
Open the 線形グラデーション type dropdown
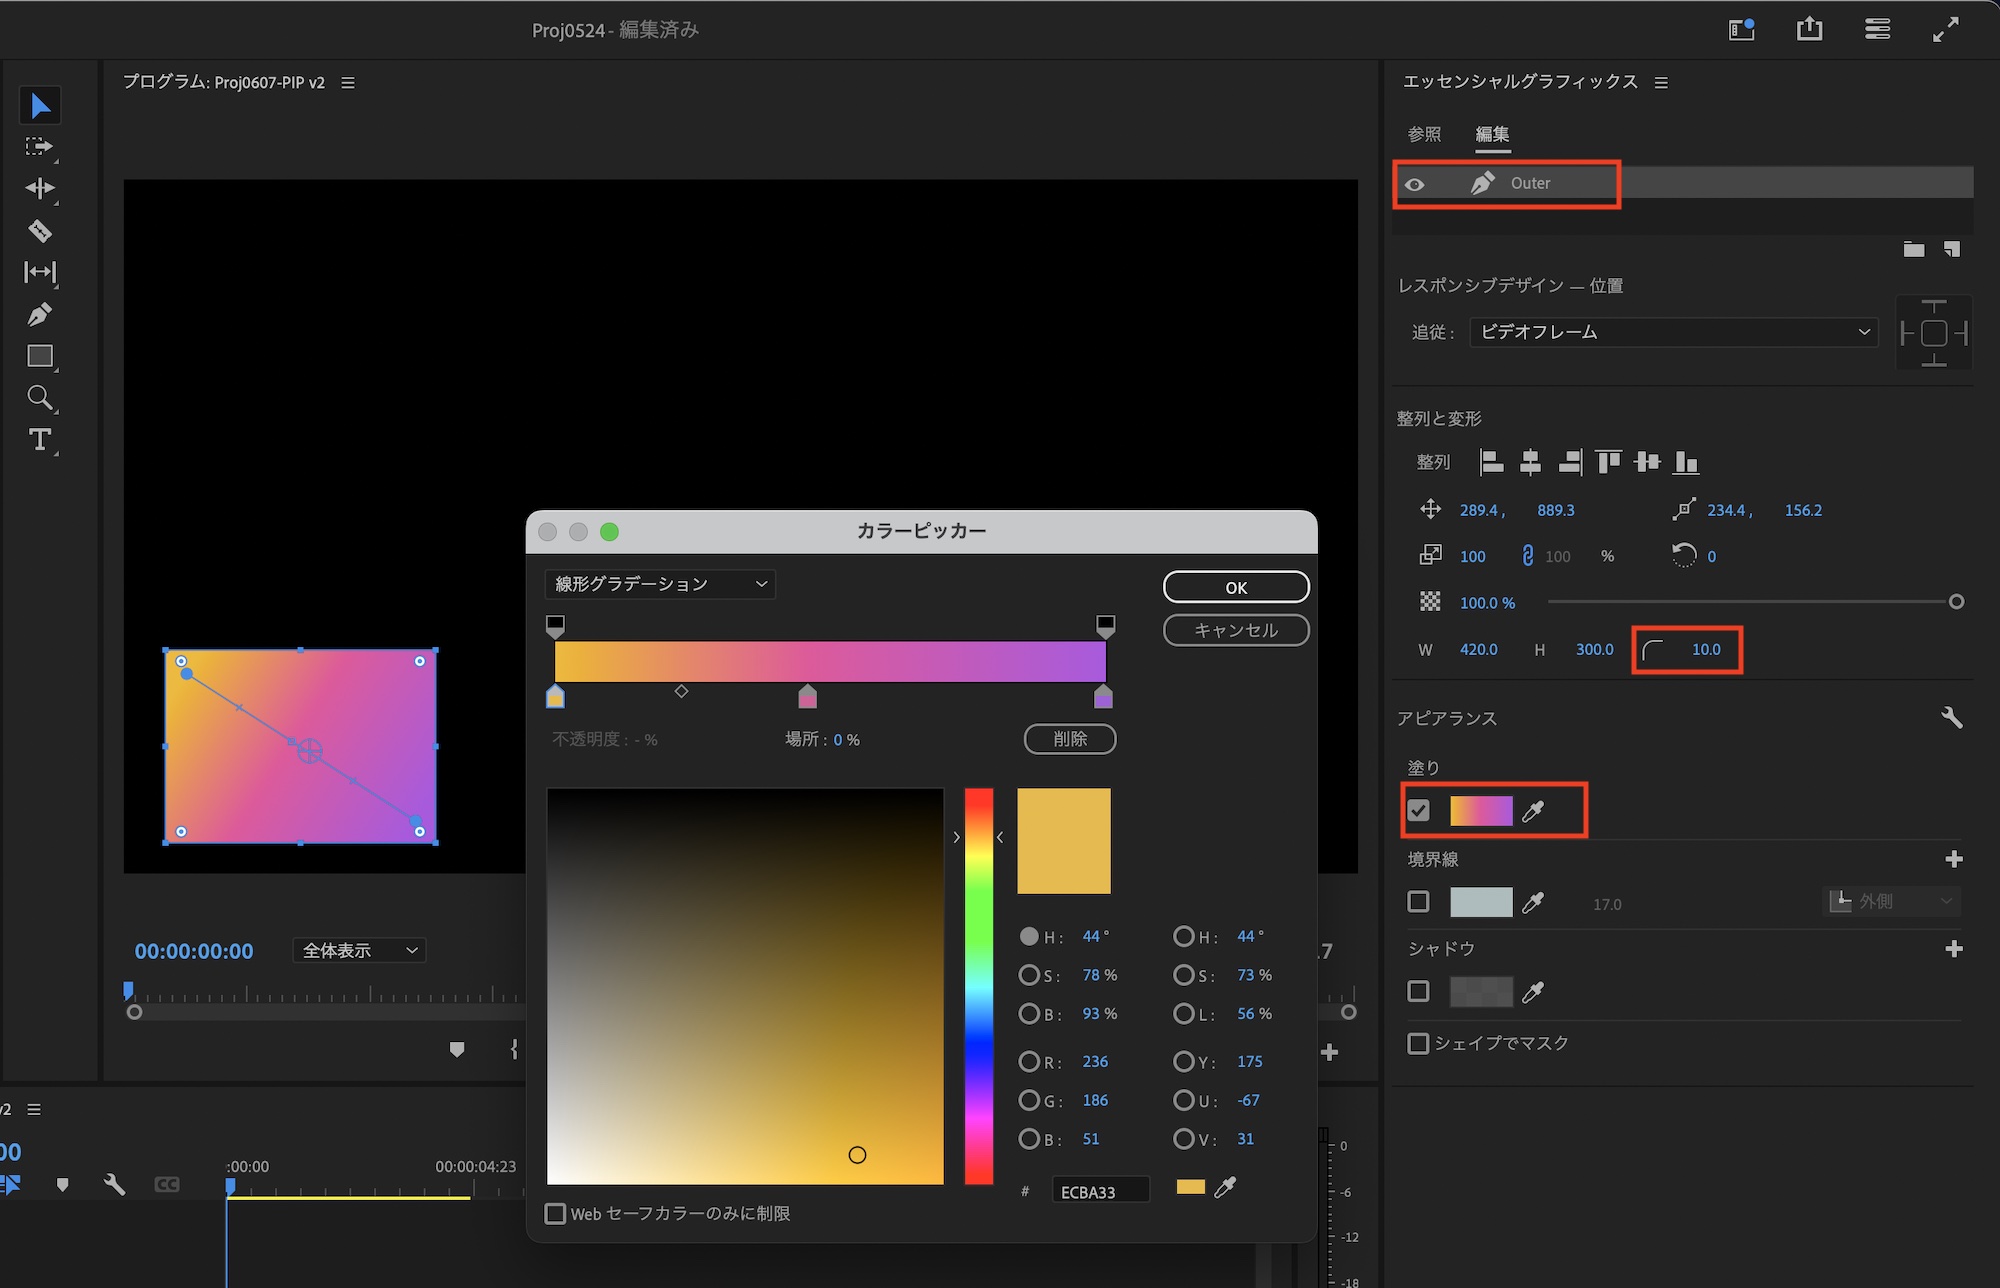click(660, 584)
